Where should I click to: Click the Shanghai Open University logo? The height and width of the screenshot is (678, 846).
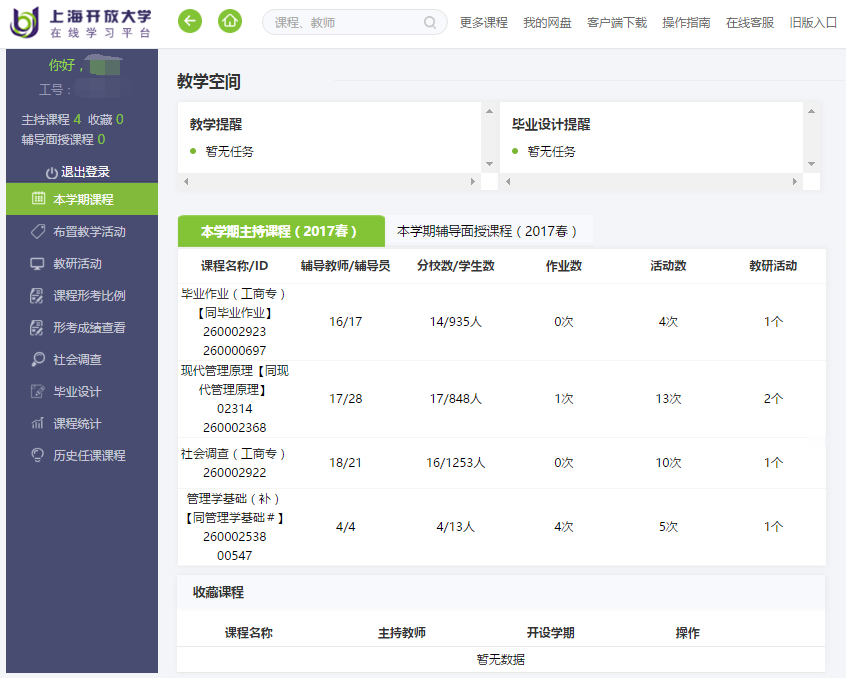click(82, 23)
